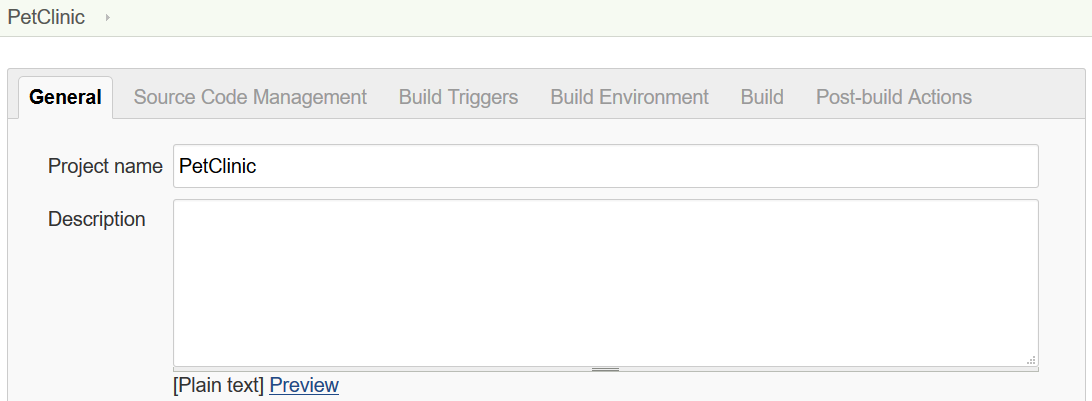Go to the Build Triggers tab
The height and width of the screenshot is (401, 1092).
pyautogui.click(x=458, y=97)
